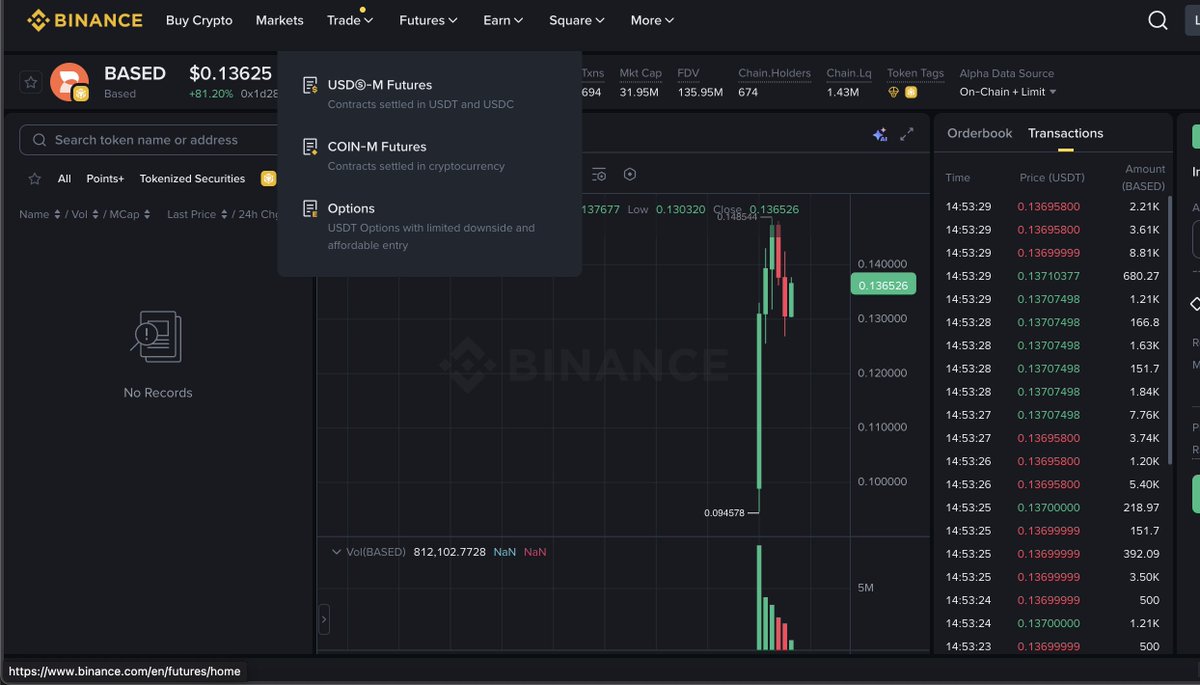Click the 0.13710377 trade price
Image resolution: width=1200 pixels, height=685 pixels.
1048,276
